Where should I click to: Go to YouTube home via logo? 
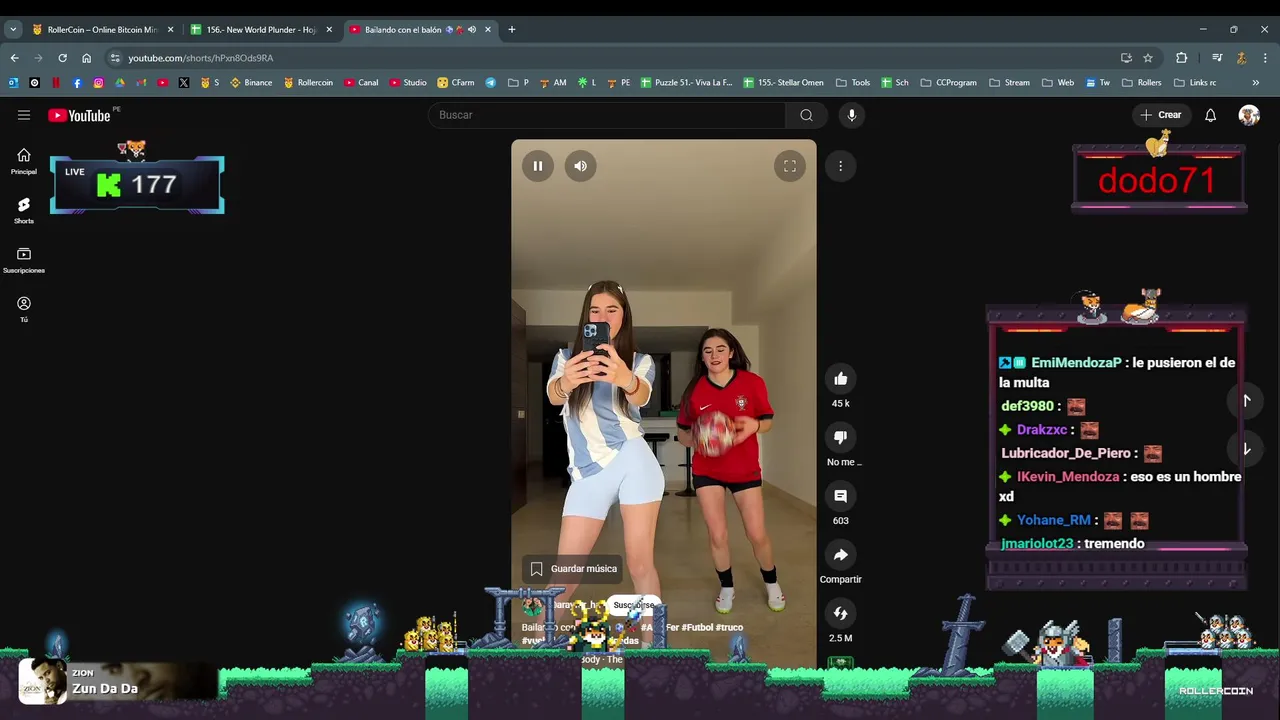click(x=79, y=115)
